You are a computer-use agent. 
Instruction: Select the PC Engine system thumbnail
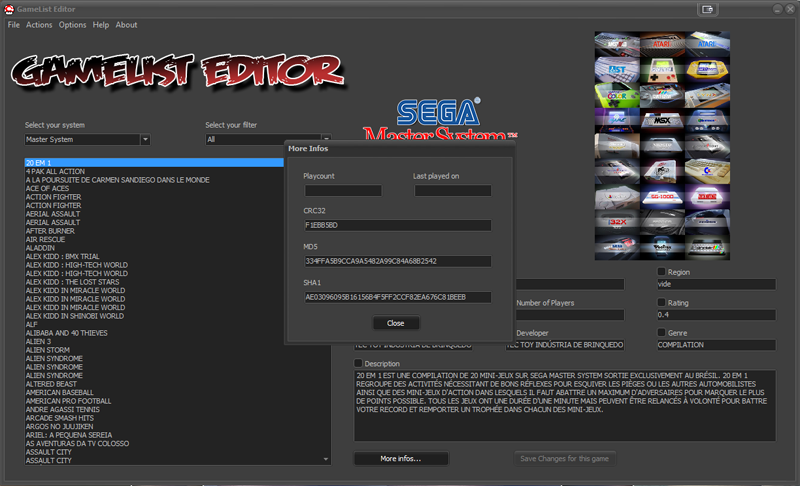[x=662, y=171]
